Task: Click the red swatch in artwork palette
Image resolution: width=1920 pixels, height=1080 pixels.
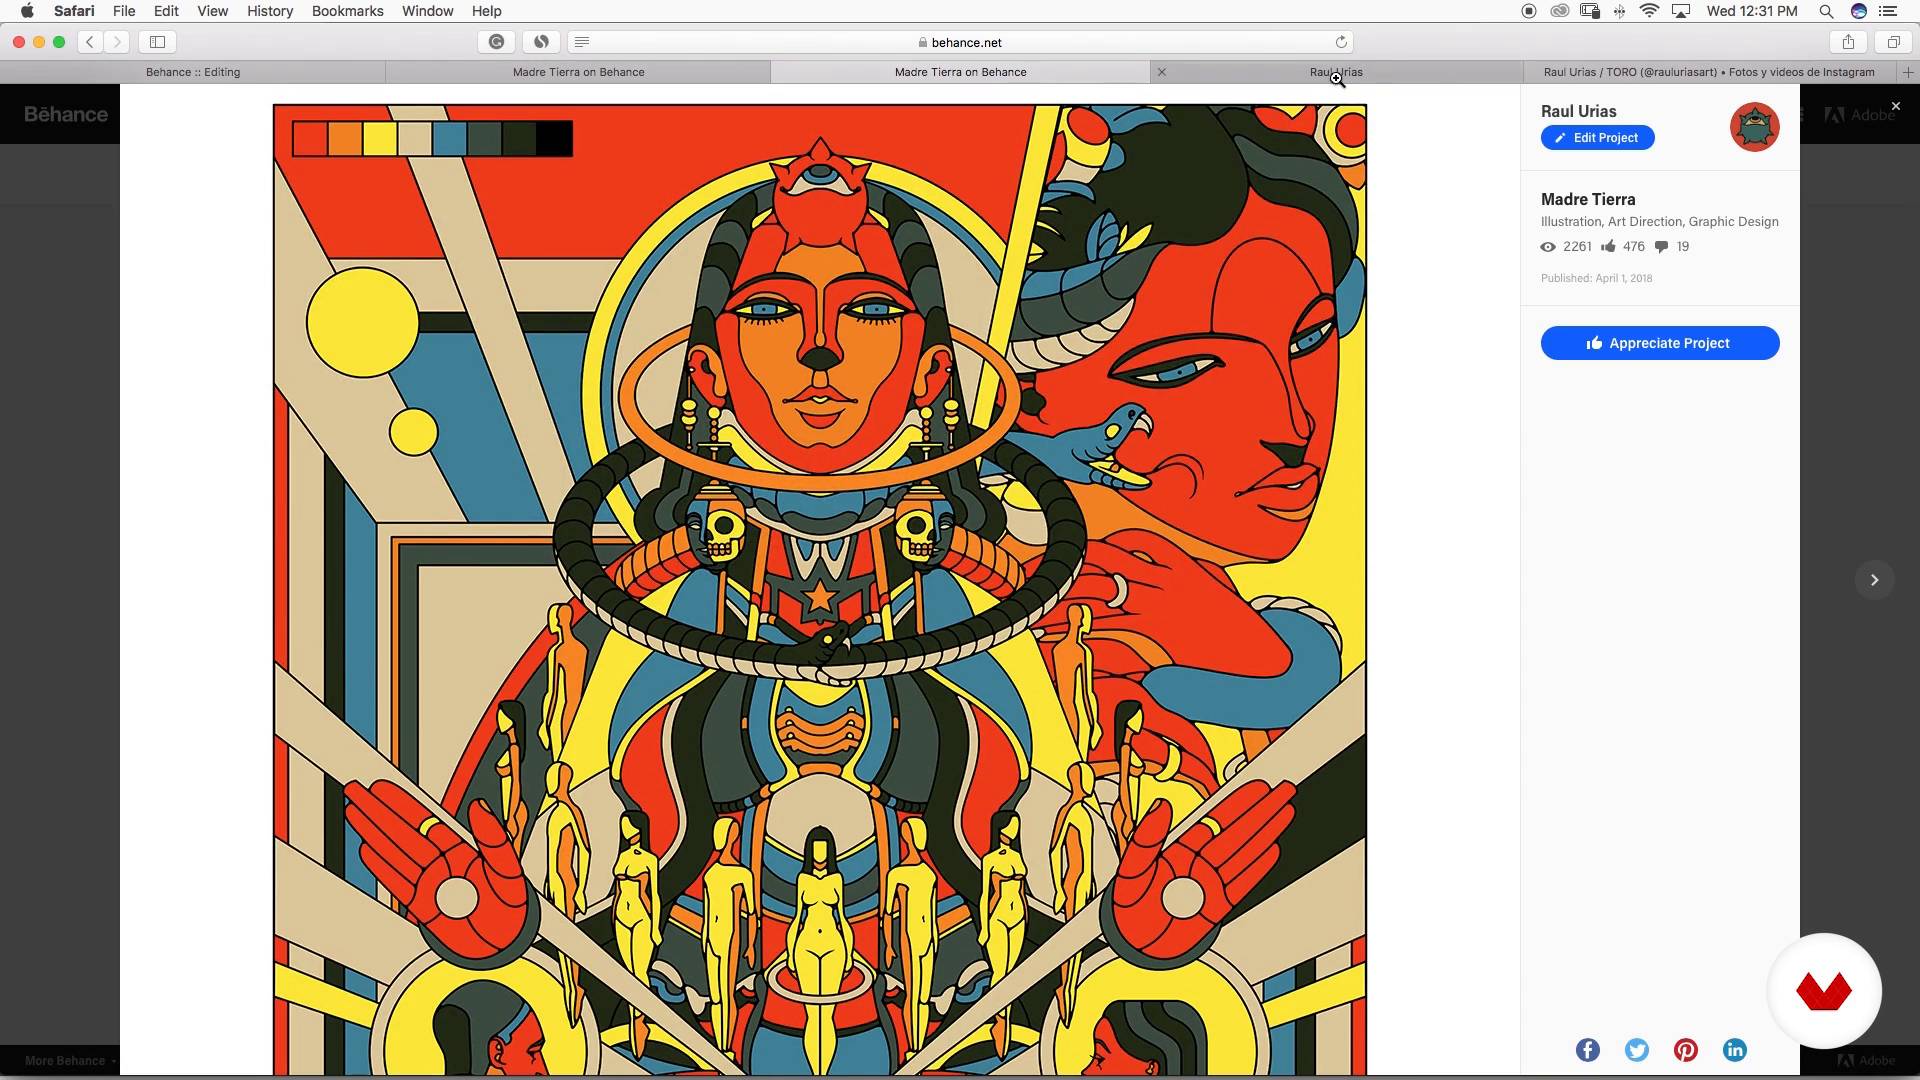Action: coord(310,139)
